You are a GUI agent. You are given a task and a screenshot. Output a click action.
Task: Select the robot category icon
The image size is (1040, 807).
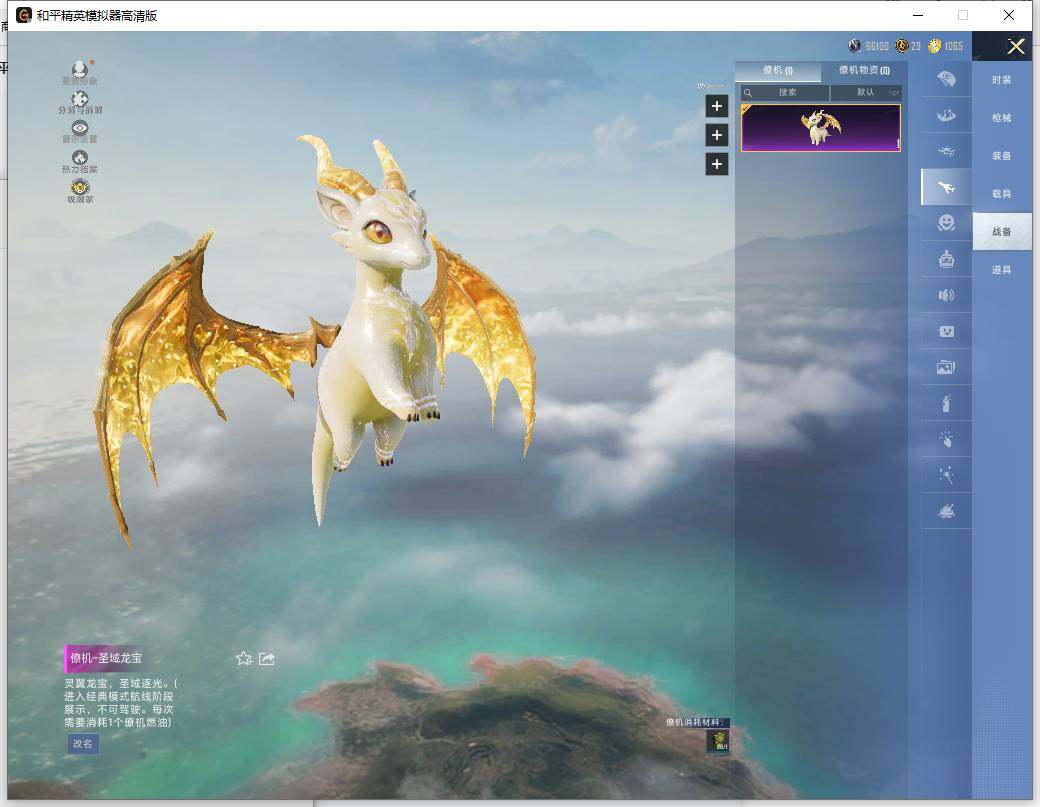point(946,260)
